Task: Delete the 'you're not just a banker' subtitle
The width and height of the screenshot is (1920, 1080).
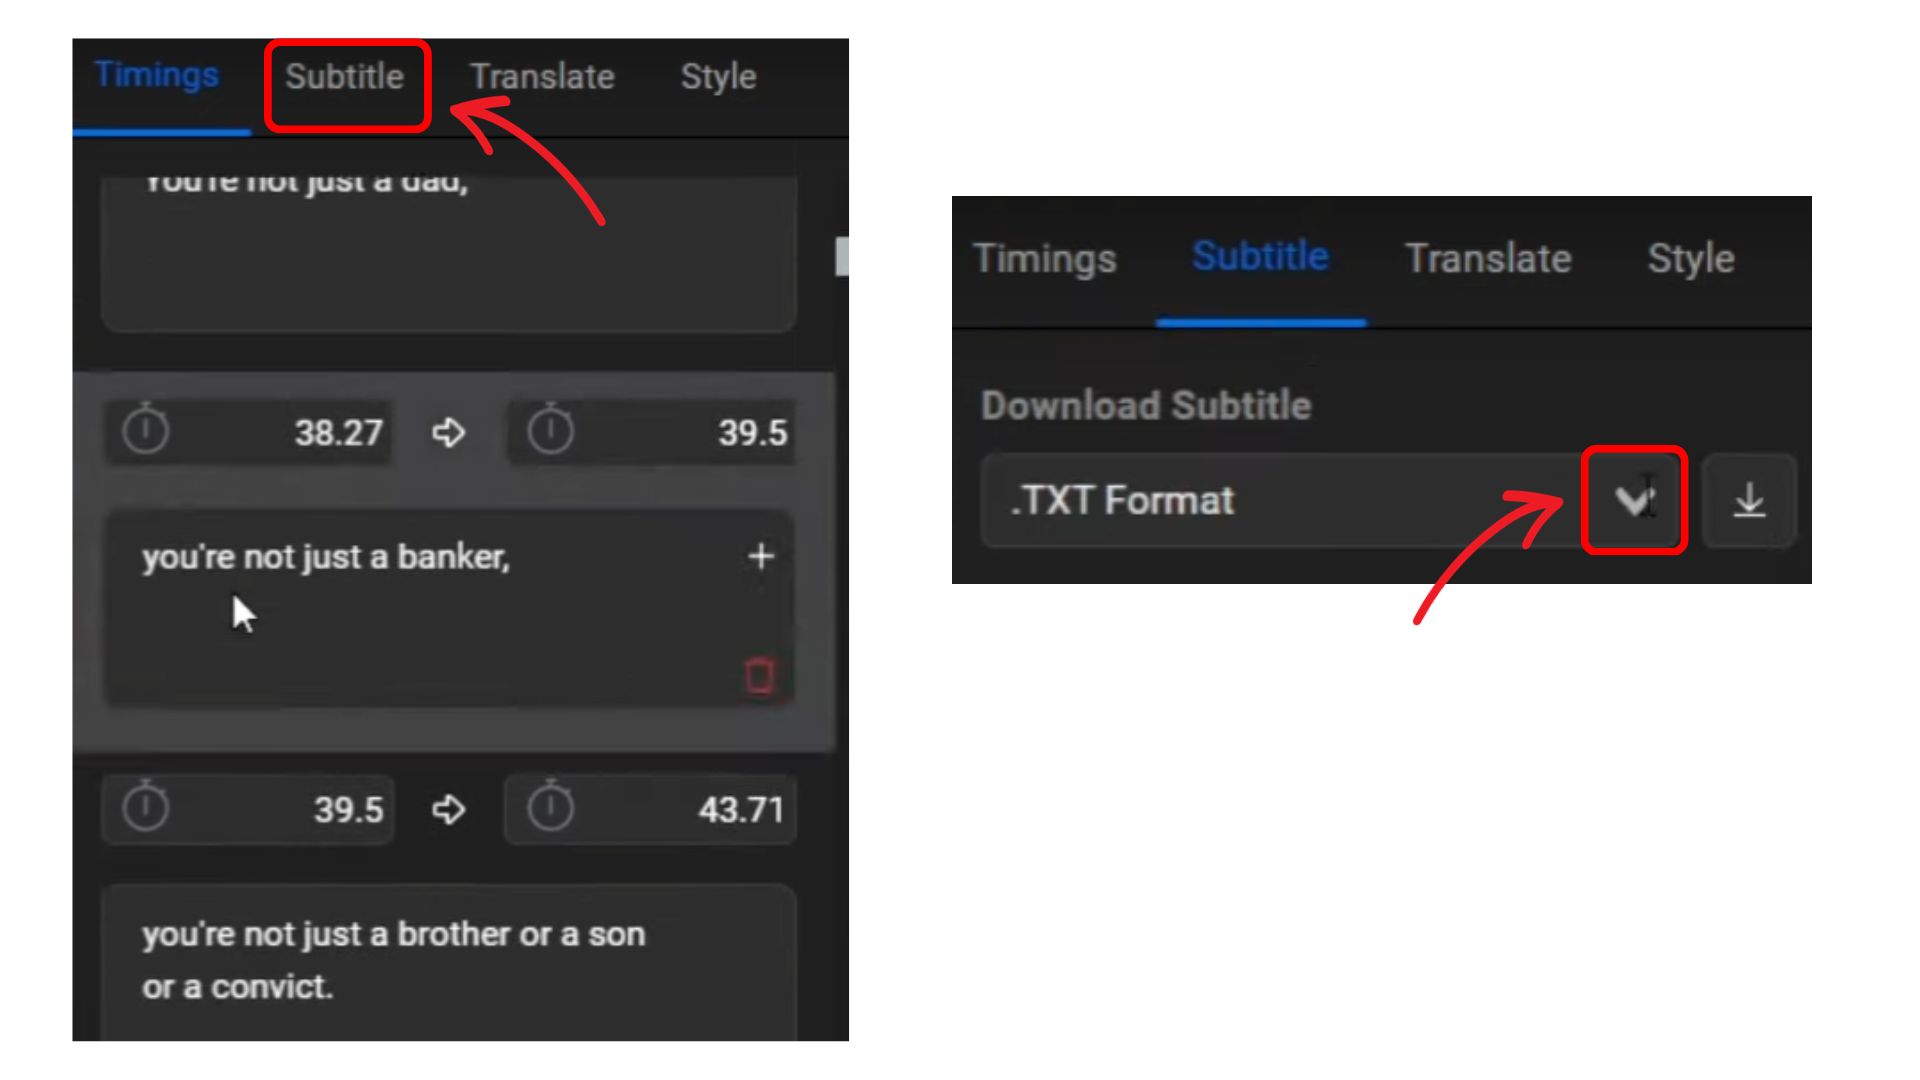Action: tap(760, 675)
